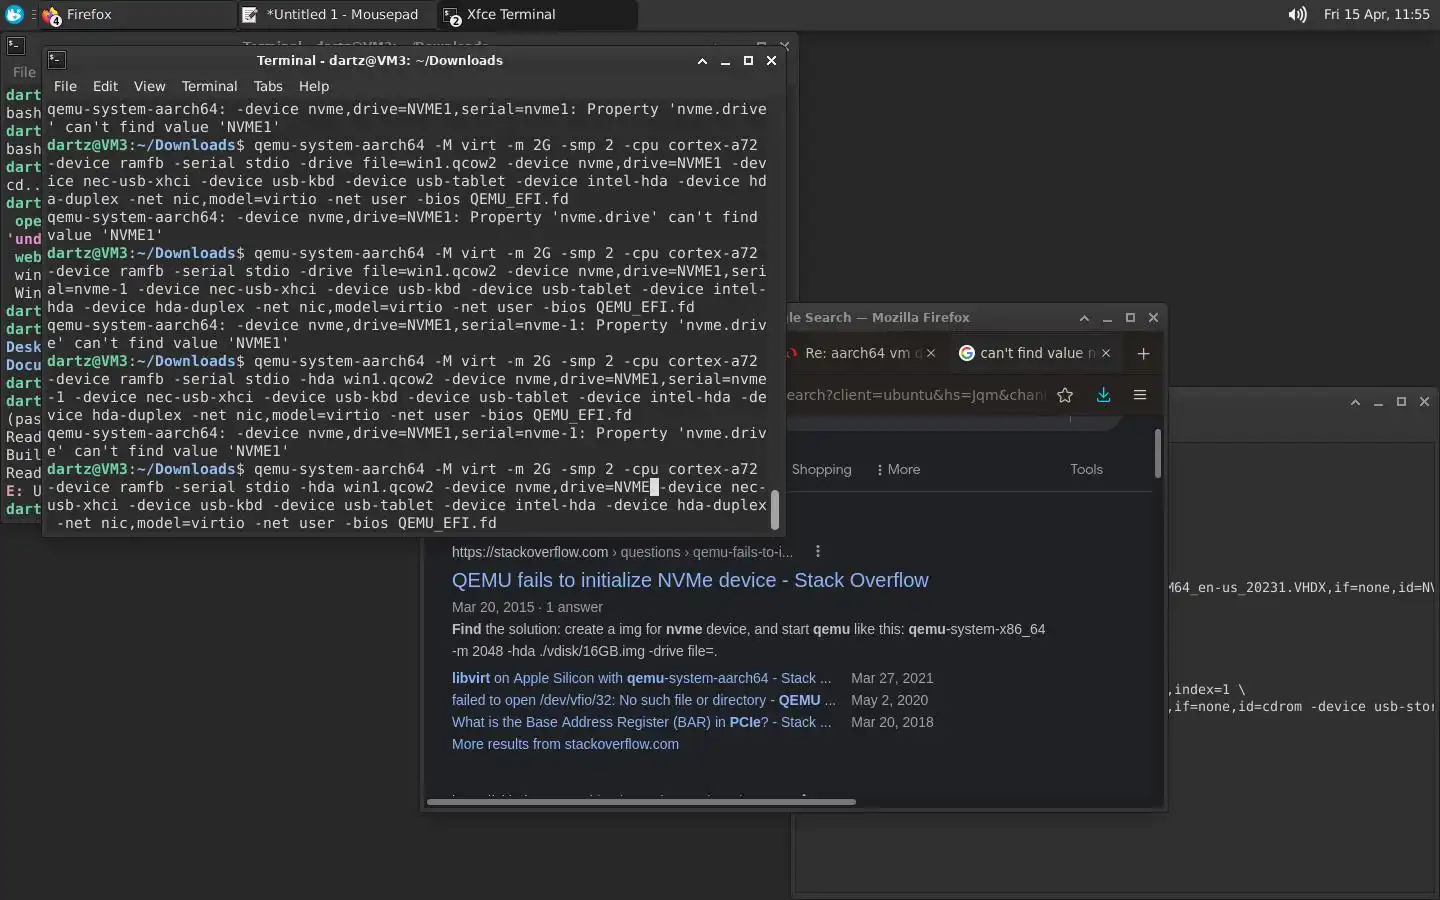This screenshot has width=1440, height=900.
Task: Maximize the Firefox window
Action: coord(1130,318)
